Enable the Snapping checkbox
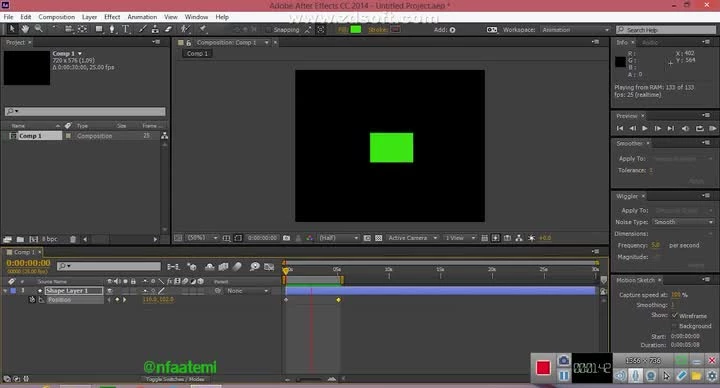720x388 pixels. pyautogui.click(x=268, y=30)
